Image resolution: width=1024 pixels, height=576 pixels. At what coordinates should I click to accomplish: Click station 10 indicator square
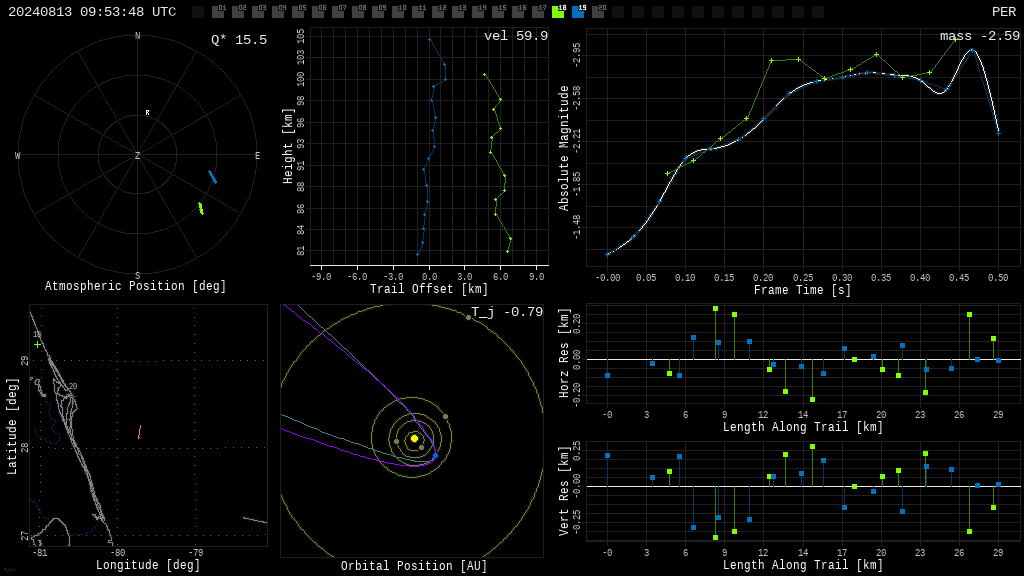398,12
